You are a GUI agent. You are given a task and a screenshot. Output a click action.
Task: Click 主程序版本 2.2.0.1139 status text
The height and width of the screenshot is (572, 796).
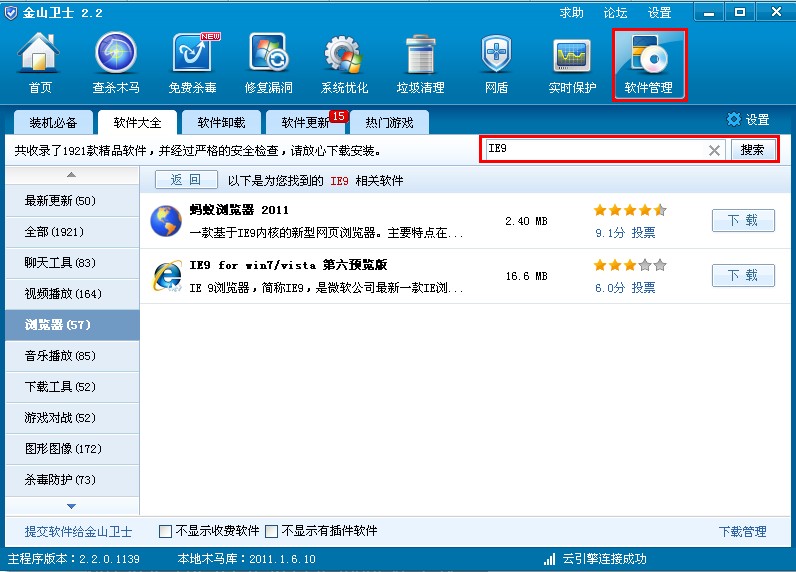[x=74, y=559]
